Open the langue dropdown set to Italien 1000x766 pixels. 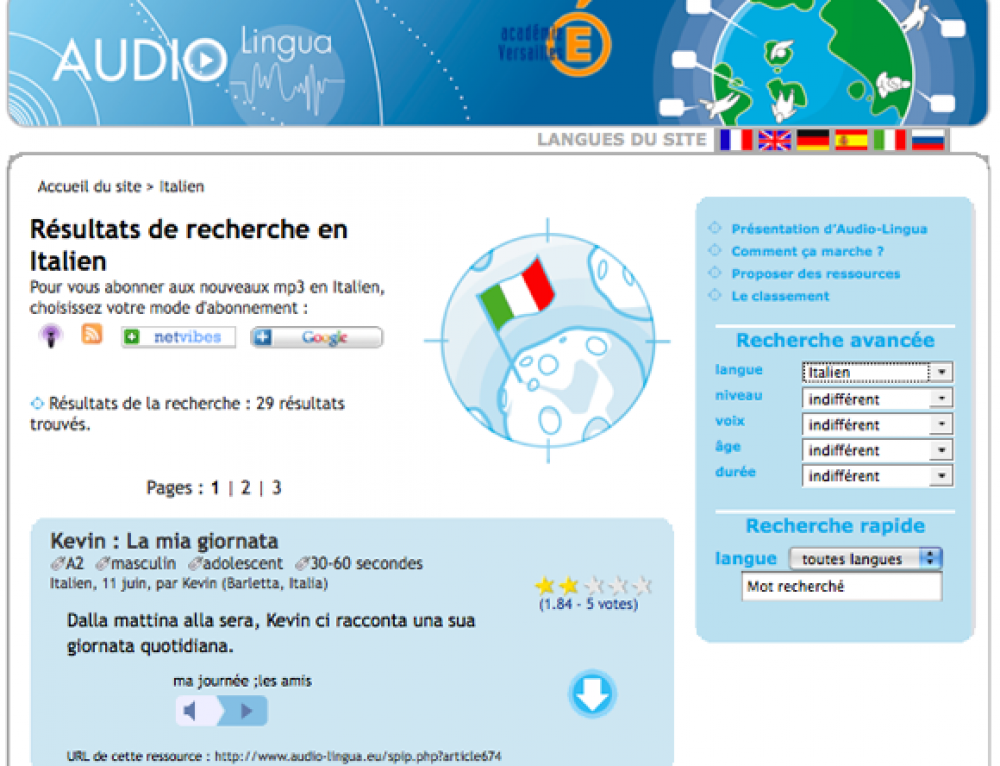[x=877, y=372]
